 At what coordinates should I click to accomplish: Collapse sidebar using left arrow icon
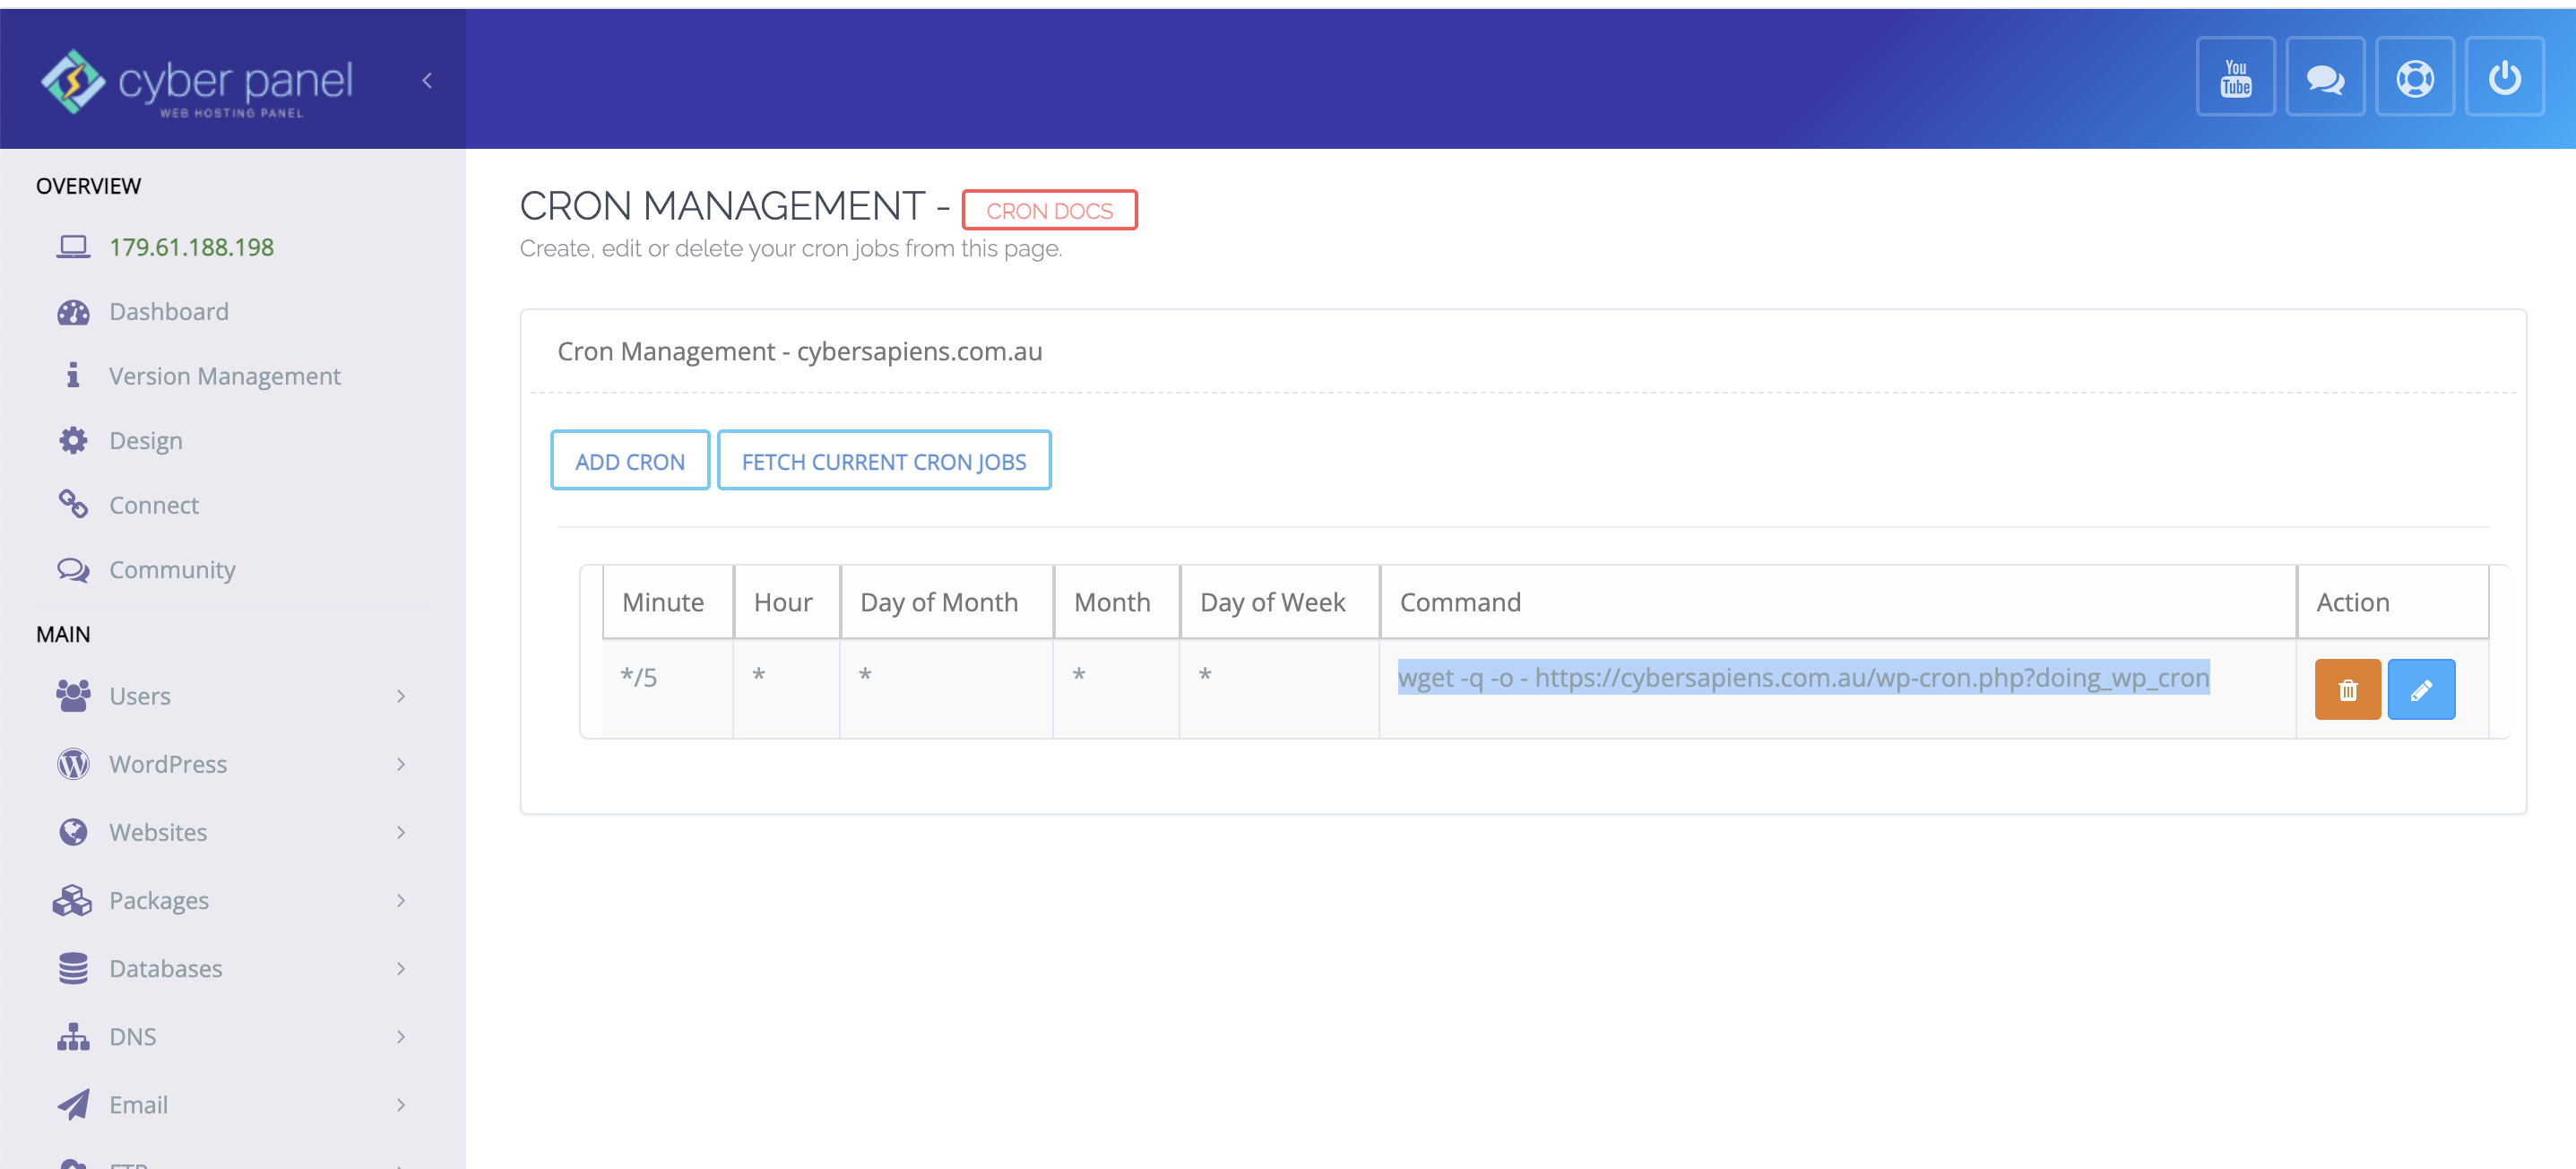point(427,81)
